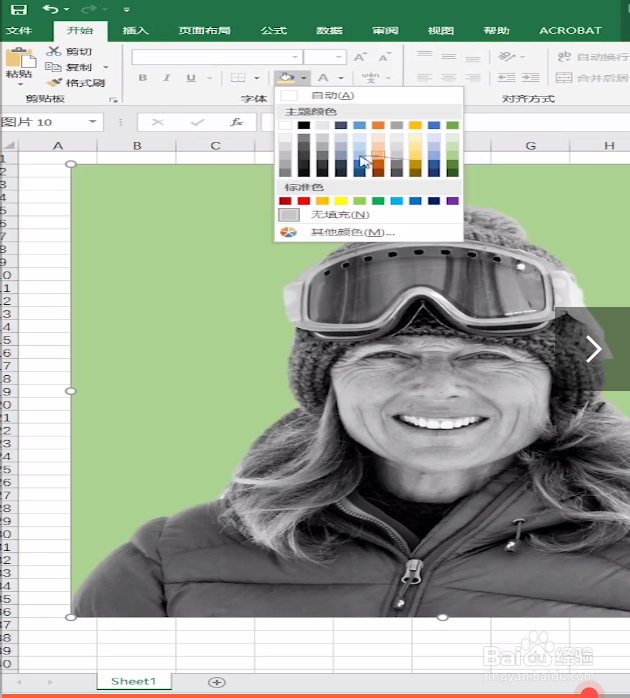Viewport: 630px width, 698px height.
Task: Open the ACROBAT tab
Action: click(570, 31)
